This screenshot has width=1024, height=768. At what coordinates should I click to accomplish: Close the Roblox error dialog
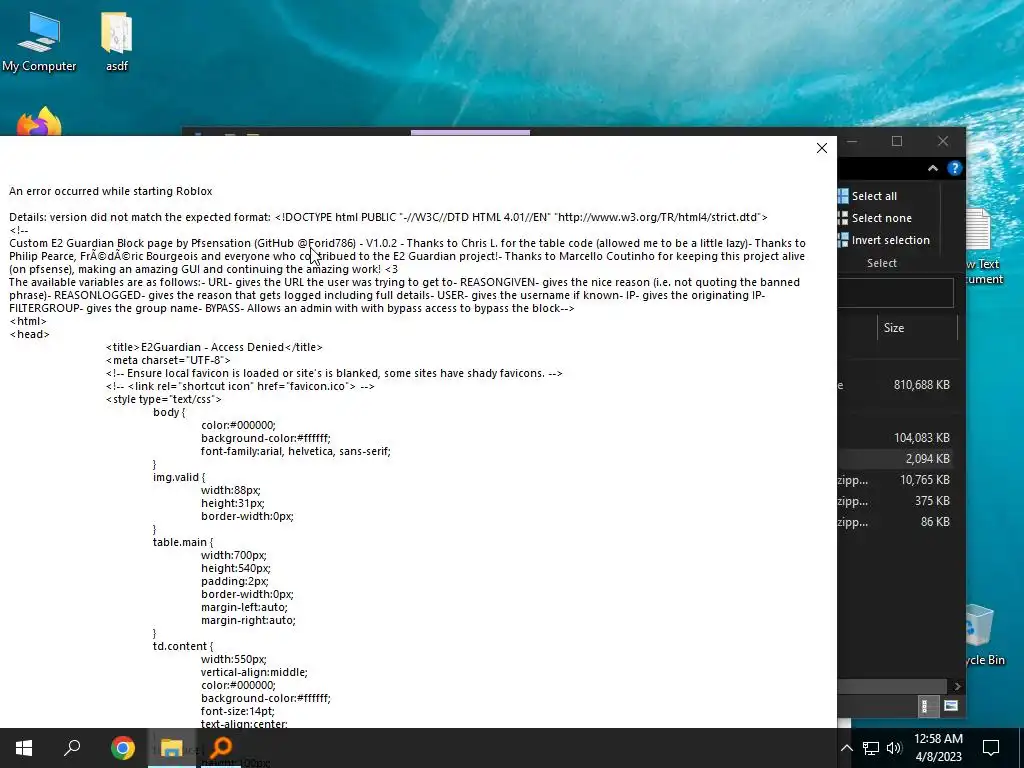(x=822, y=148)
